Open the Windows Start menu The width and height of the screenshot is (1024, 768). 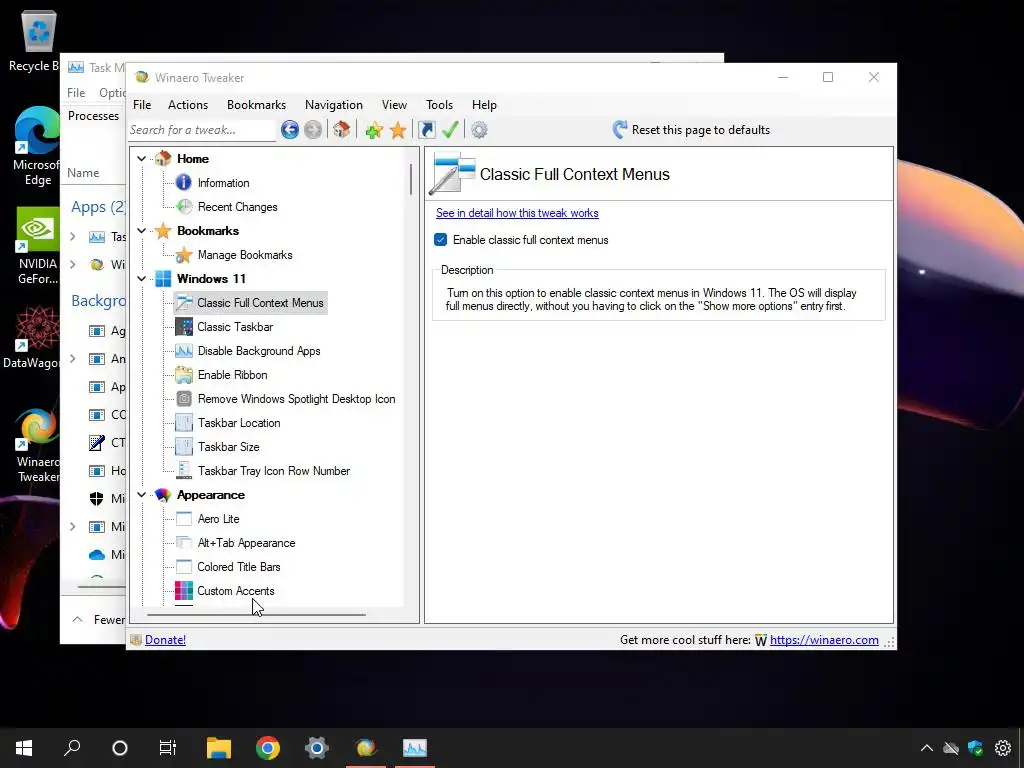coord(24,748)
